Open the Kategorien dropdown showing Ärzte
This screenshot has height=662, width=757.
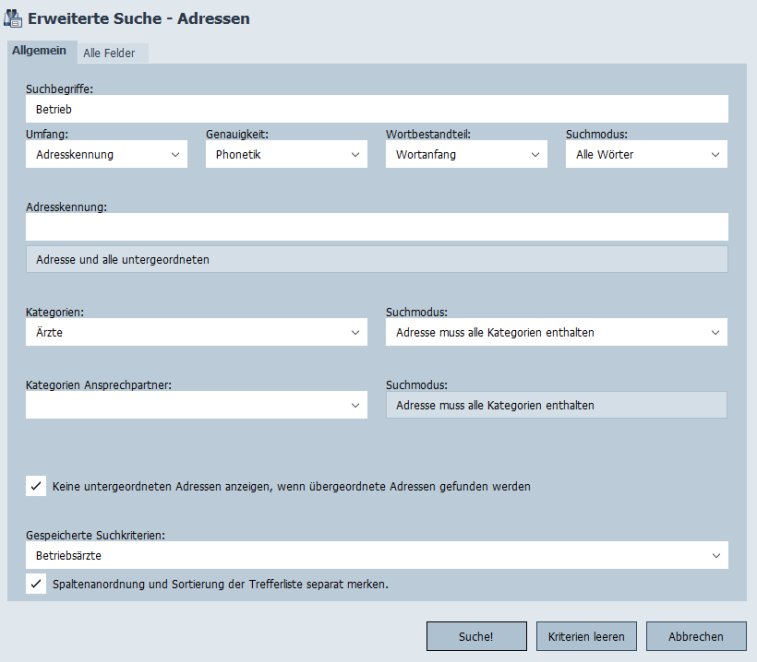click(196, 333)
